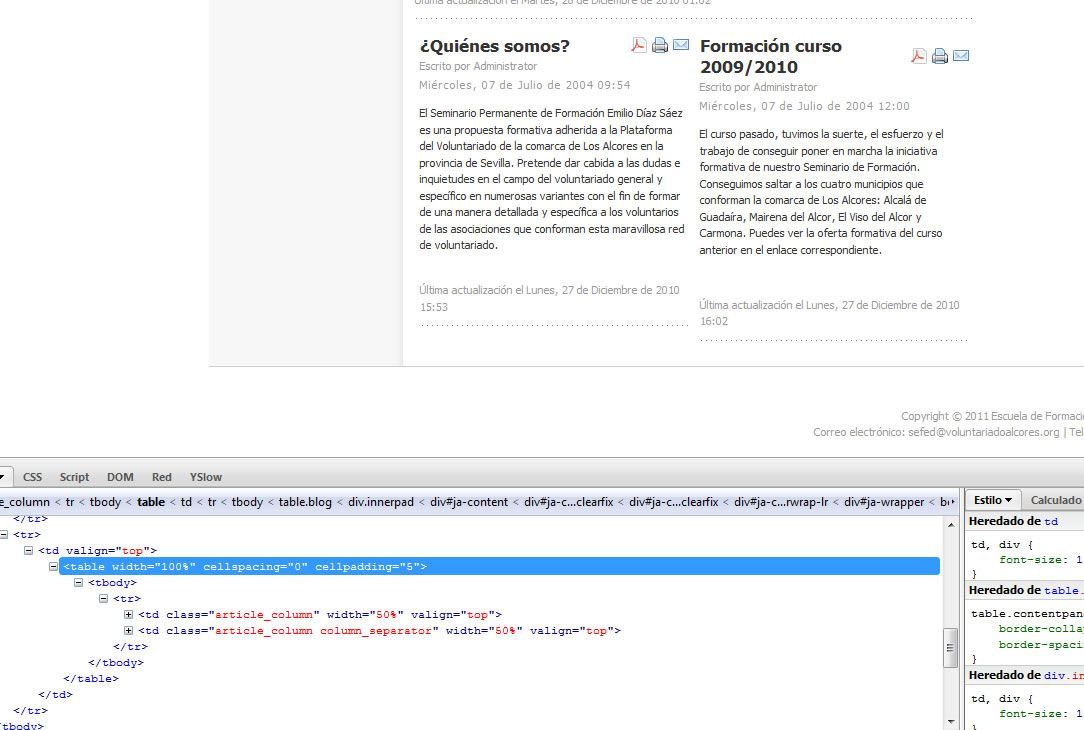Click the HTML panel scroll up arrow
The height and width of the screenshot is (730, 1084).
951,525
